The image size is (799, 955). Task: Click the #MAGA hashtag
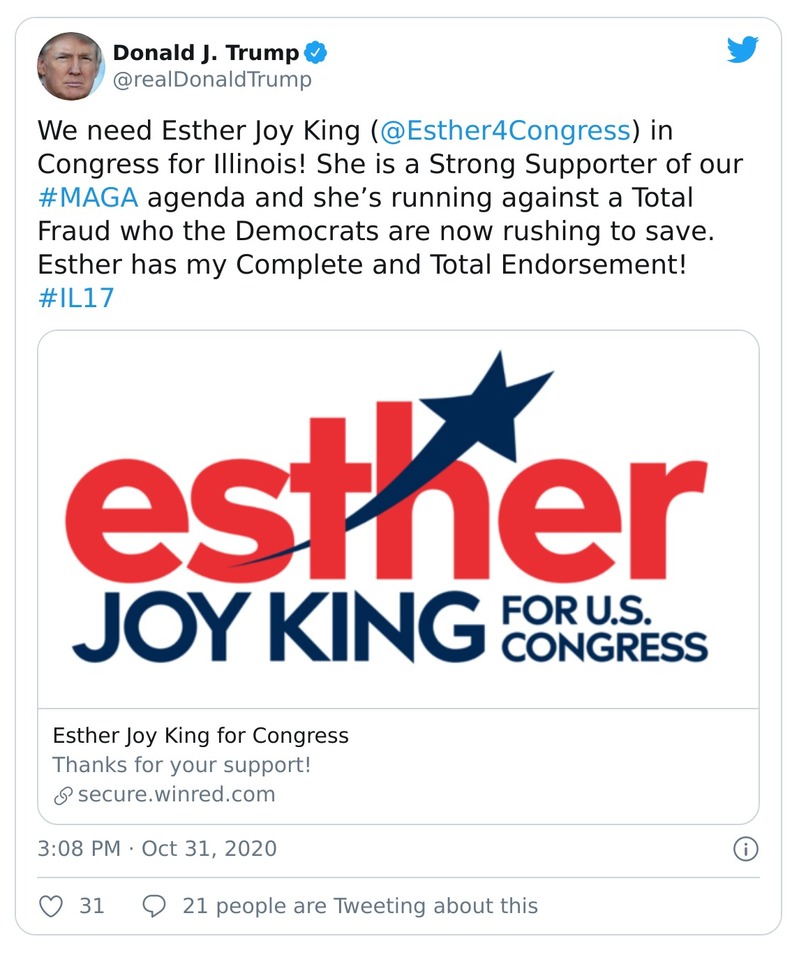87,195
